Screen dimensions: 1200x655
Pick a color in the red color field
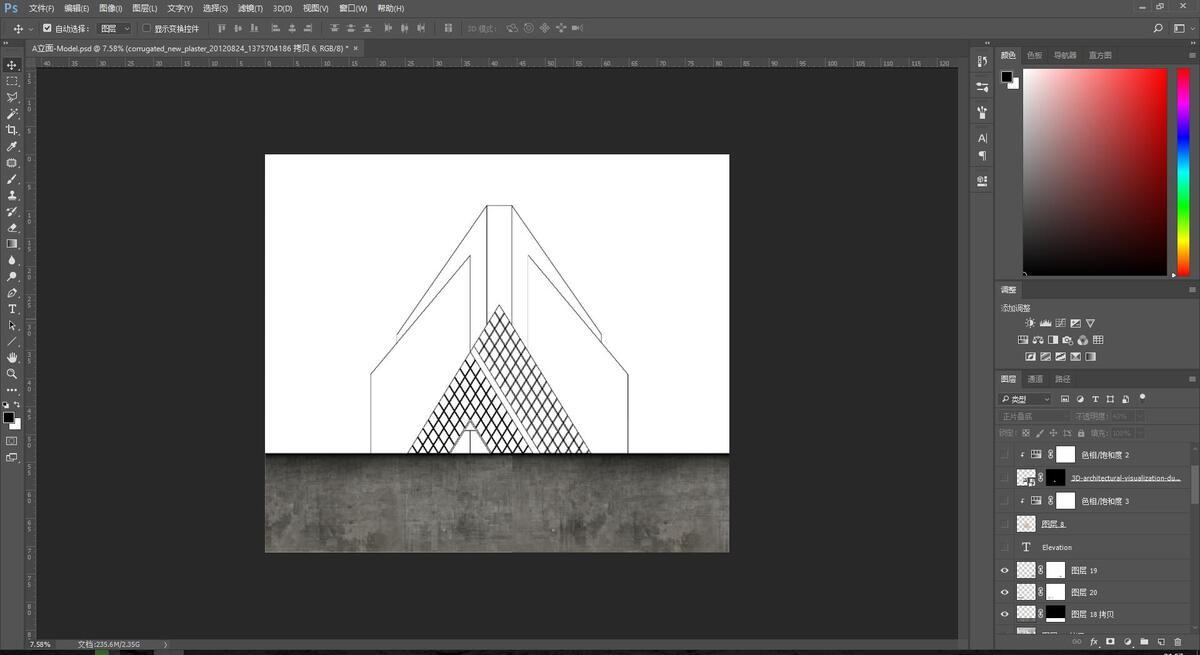(1094, 172)
